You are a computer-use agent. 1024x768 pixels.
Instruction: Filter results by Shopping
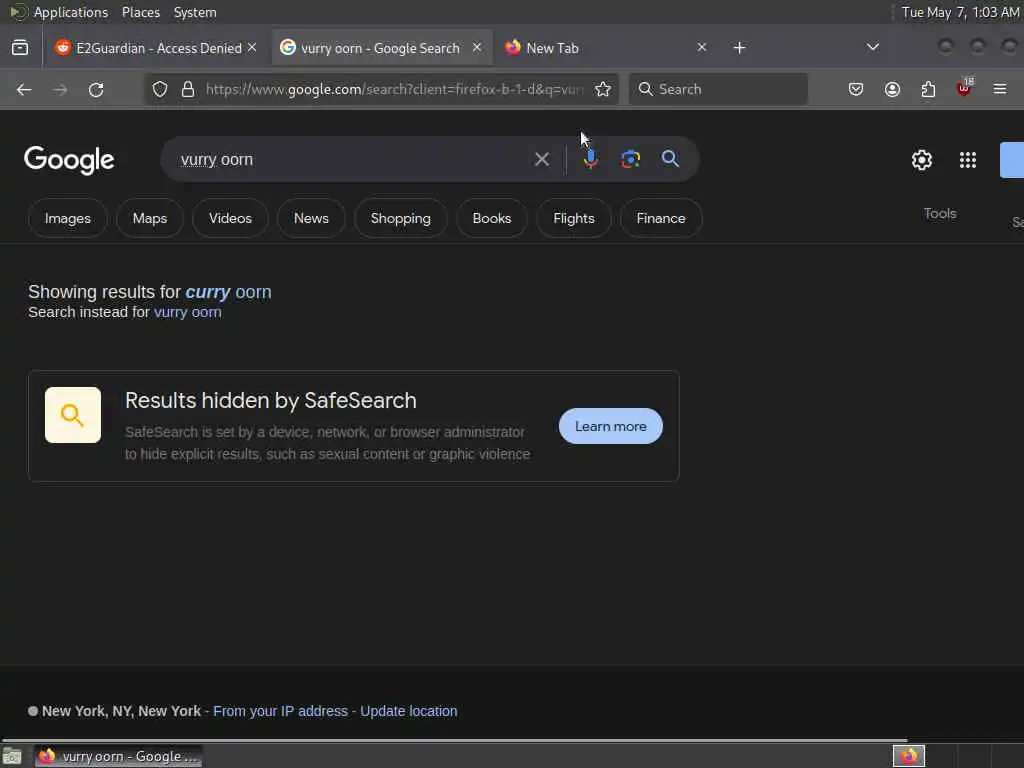coord(400,218)
